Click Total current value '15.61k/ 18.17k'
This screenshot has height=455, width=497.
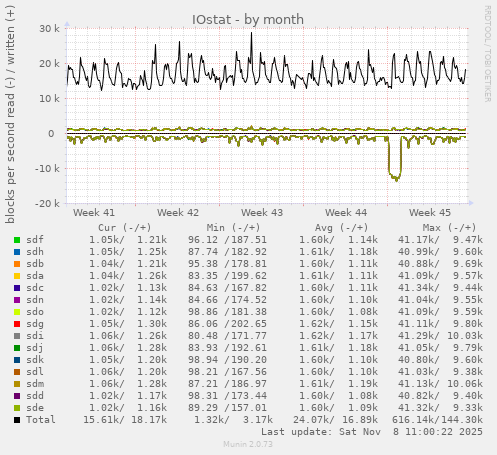[x=125, y=420]
